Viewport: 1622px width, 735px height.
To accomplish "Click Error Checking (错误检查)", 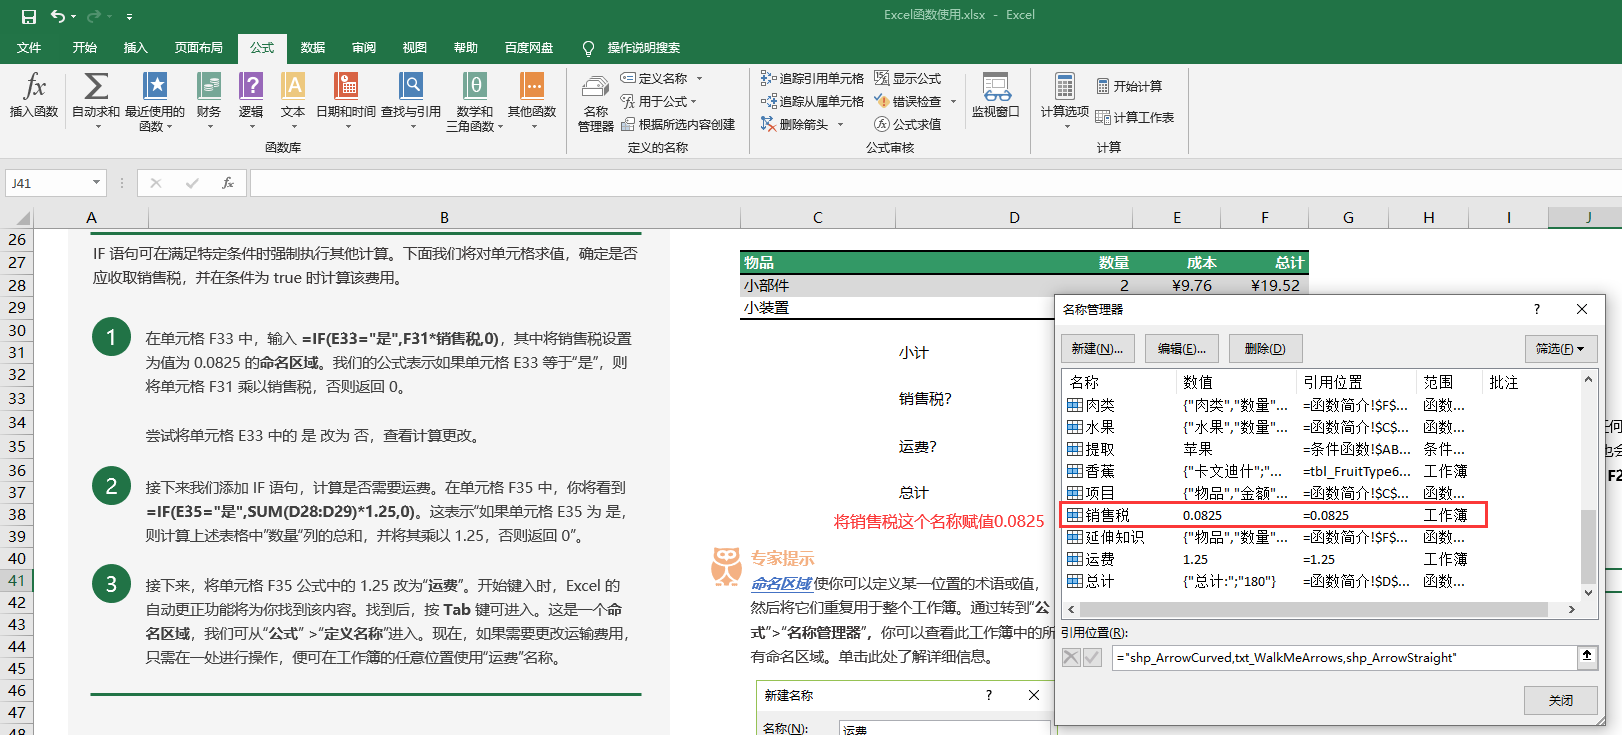I will coord(908,101).
